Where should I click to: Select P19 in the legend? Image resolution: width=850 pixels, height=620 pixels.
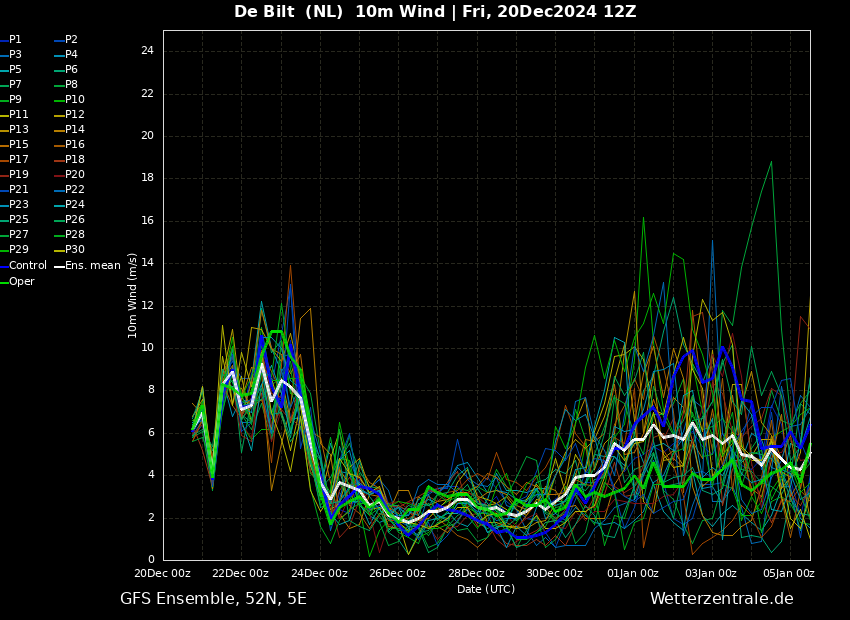[x=18, y=175]
